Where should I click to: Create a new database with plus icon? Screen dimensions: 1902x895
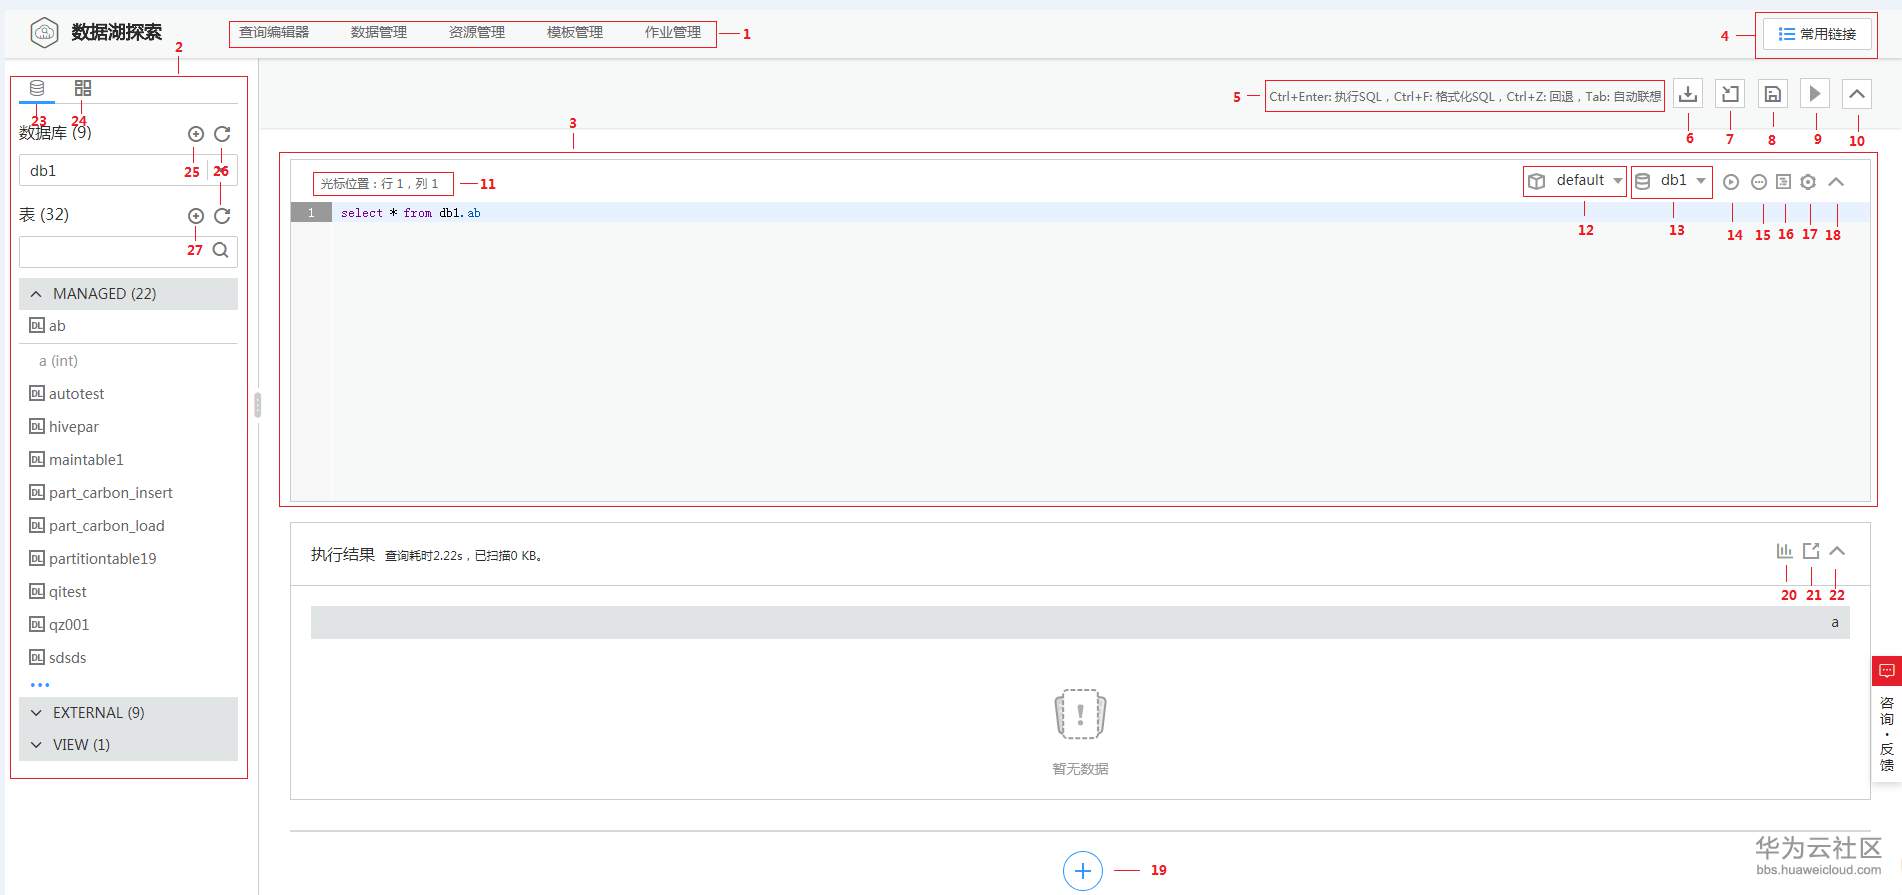[196, 134]
